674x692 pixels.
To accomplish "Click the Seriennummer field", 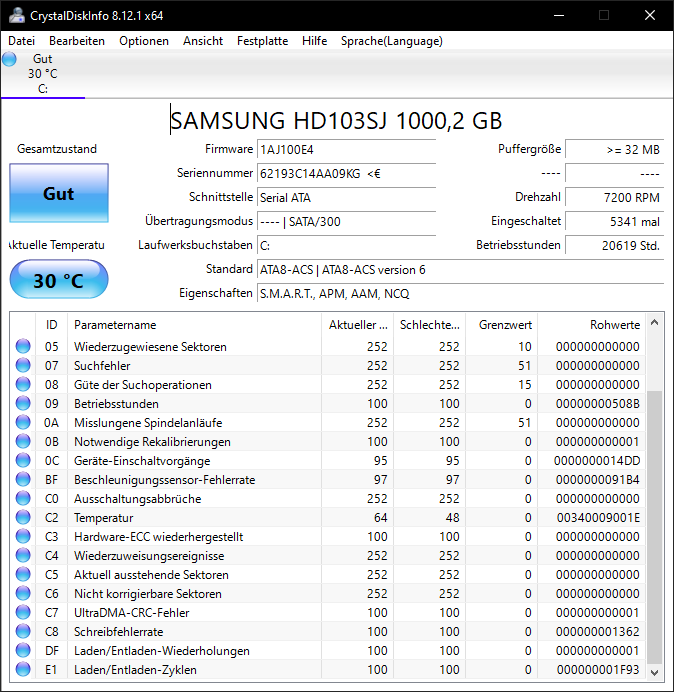I will tap(346, 173).
